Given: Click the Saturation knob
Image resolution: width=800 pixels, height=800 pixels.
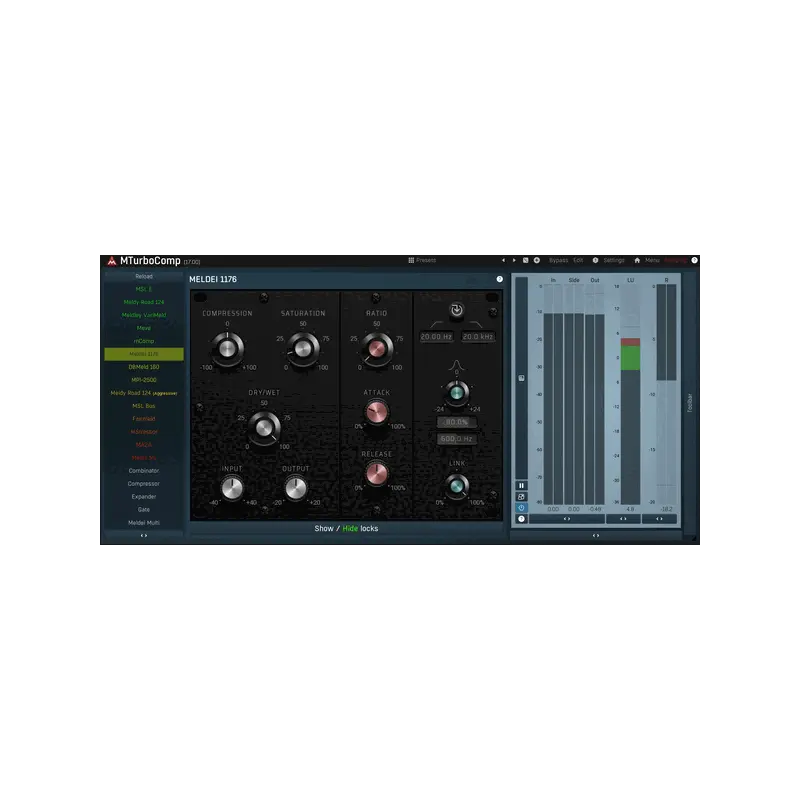Looking at the screenshot, I should [303, 349].
